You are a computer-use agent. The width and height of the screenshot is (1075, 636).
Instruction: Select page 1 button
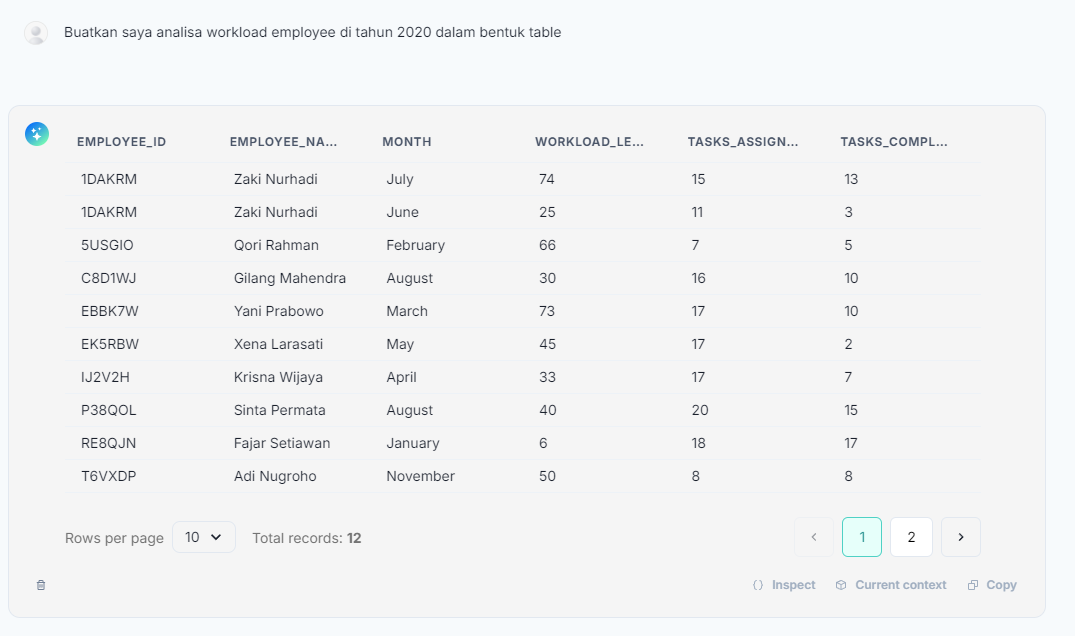tap(862, 537)
